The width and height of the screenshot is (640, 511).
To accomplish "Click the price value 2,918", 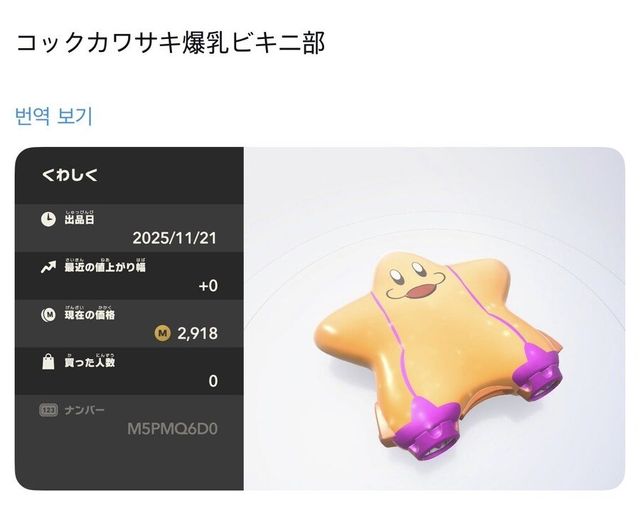I will tap(198, 333).
